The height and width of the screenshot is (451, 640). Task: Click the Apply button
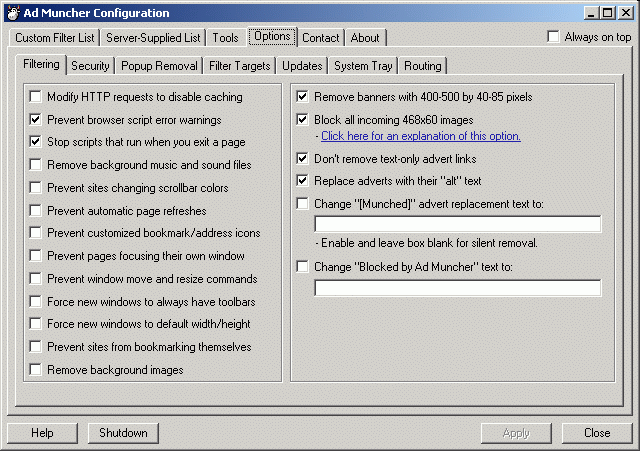[516, 433]
